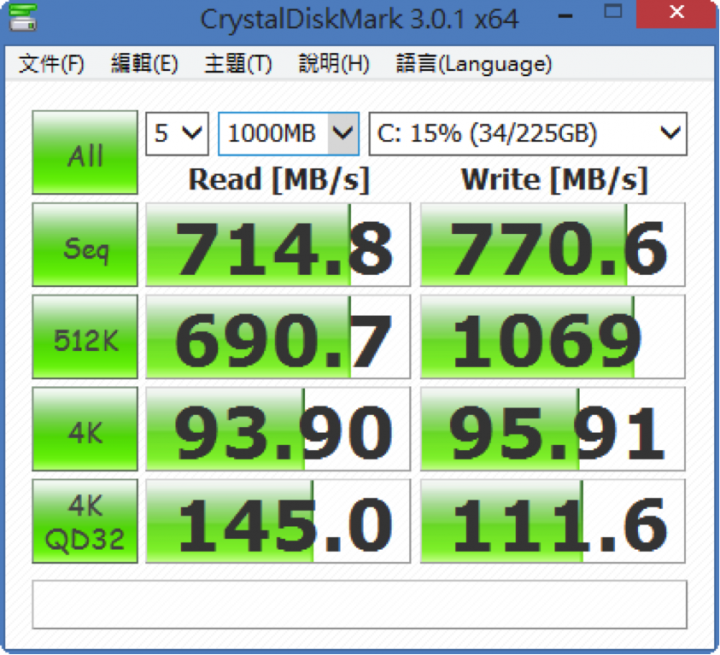Start the Seq benchmark test
The image size is (720, 655).
click(85, 245)
